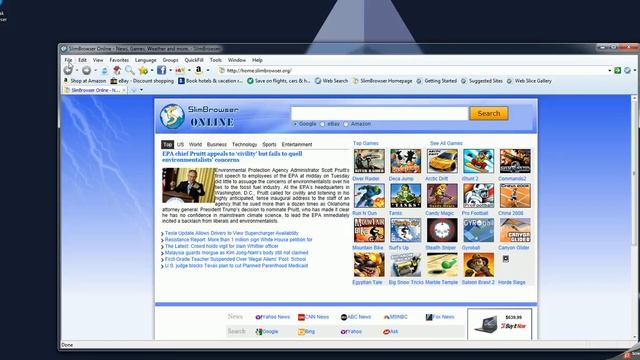This screenshot has width=640, height=360.
Task: Expand the Favorites star dropdown arrow
Action: (x=152, y=71)
